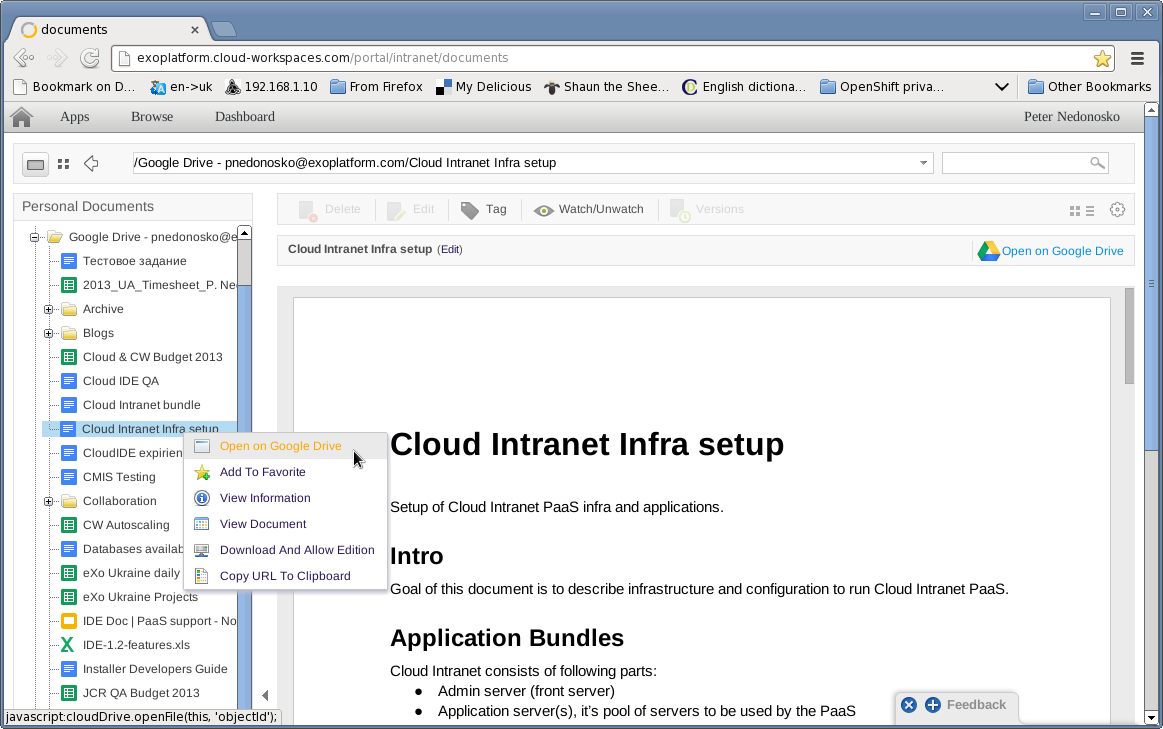The height and width of the screenshot is (729, 1163).
Task: Choose View Information in context menu
Action: [286, 498]
